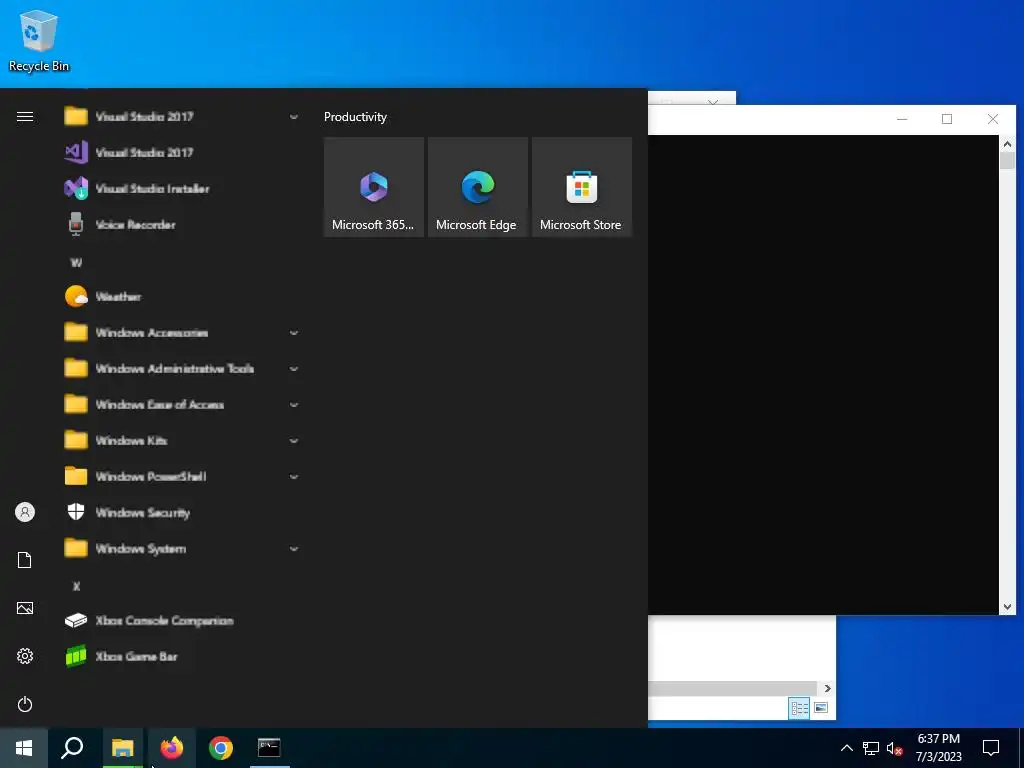Launch Visual Studio Installer from the app list

(x=182, y=188)
